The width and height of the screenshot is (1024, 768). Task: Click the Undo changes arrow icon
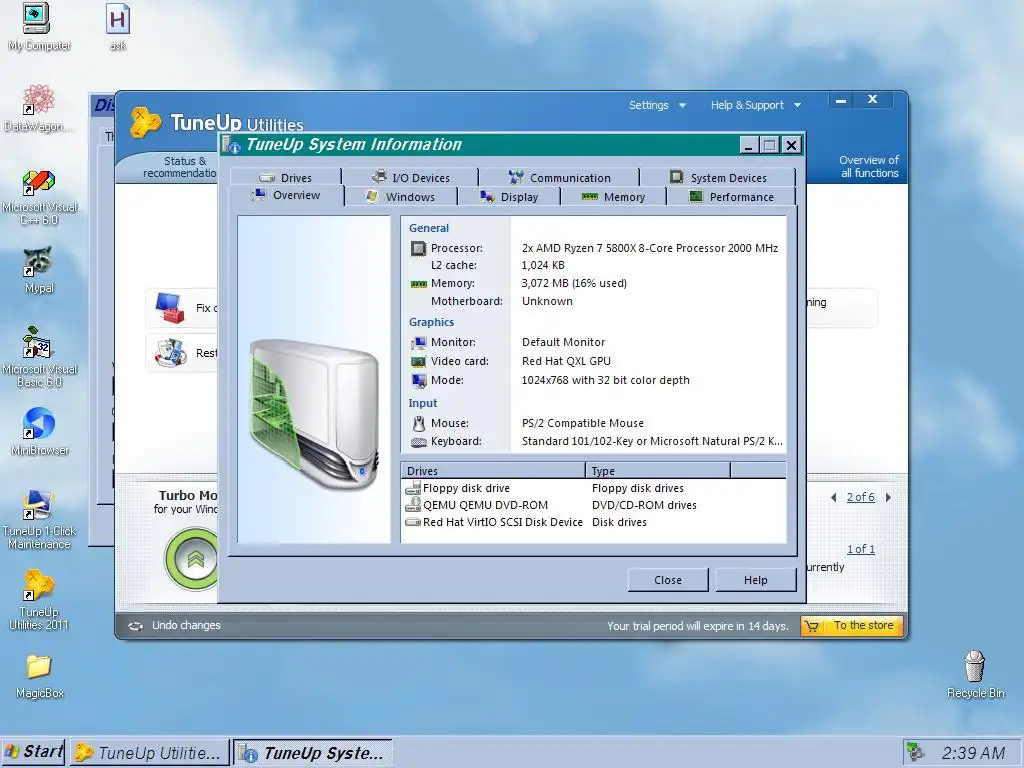(x=135, y=626)
